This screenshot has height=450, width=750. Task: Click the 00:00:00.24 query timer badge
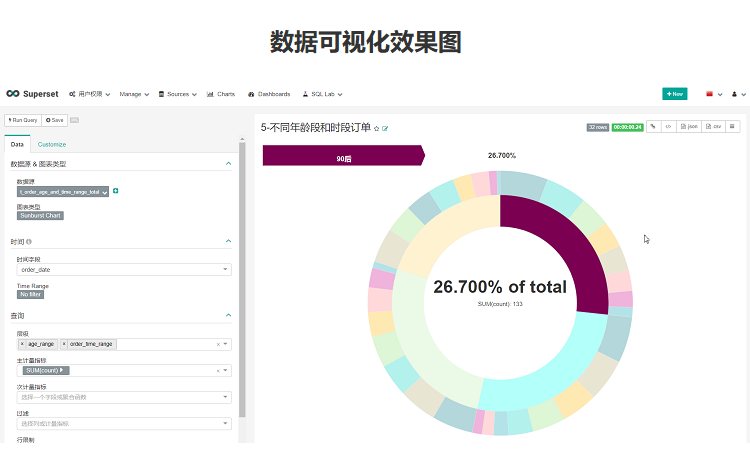pos(628,127)
